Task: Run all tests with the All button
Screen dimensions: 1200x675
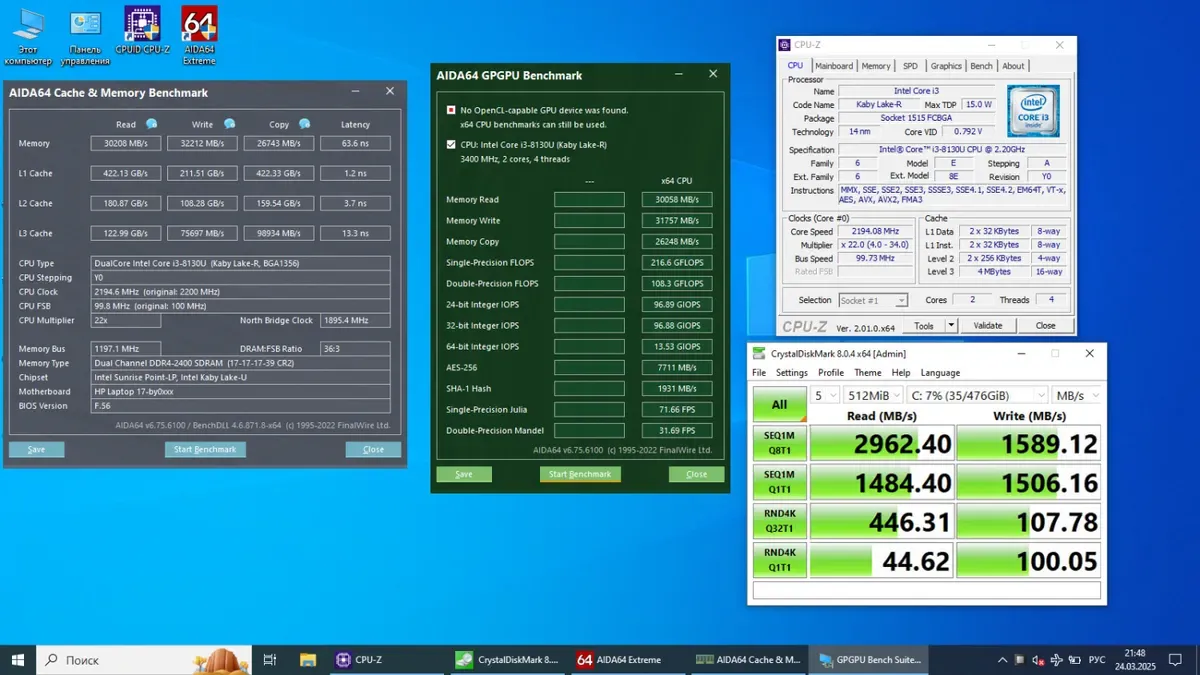Action: coord(778,404)
